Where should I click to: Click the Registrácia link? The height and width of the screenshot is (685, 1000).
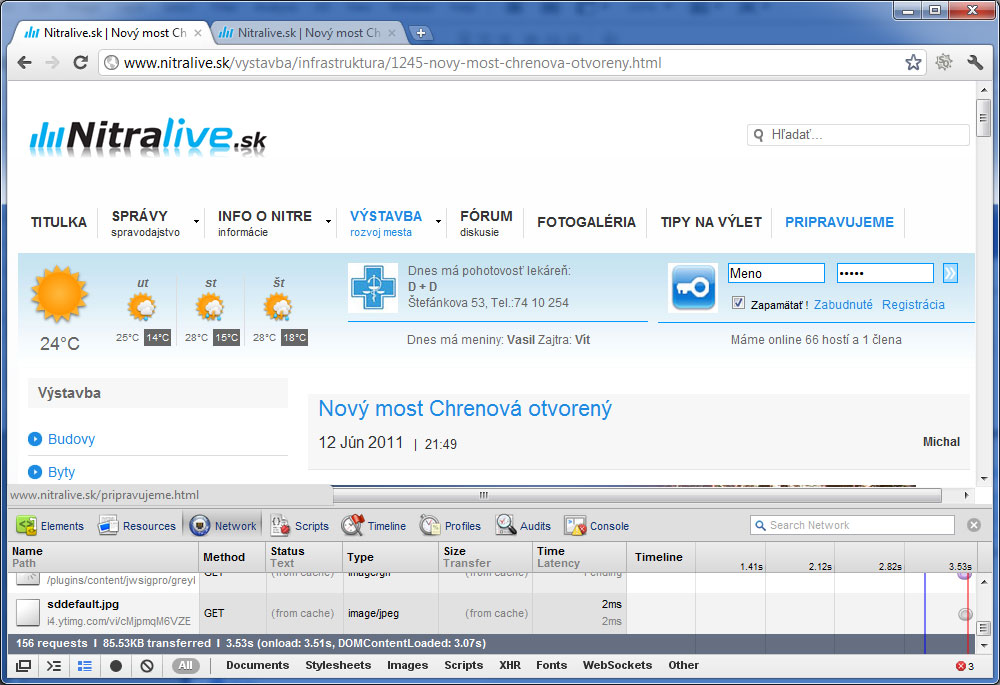913,305
